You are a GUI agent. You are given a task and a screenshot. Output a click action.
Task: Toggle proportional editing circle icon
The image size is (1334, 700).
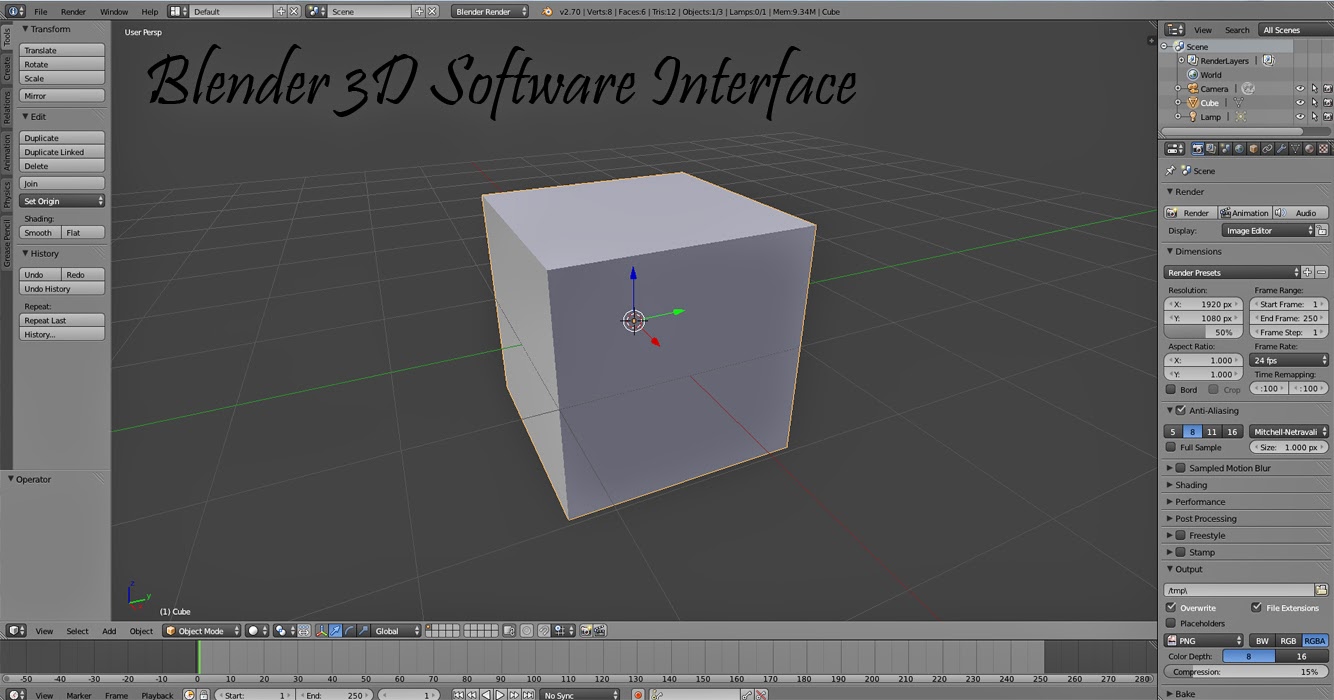click(526, 631)
